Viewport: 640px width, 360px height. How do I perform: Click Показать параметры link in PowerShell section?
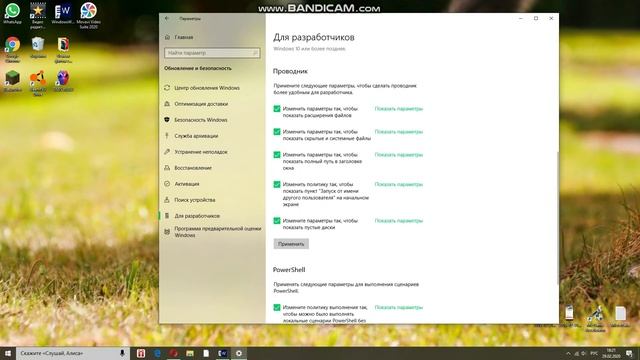click(399, 307)
